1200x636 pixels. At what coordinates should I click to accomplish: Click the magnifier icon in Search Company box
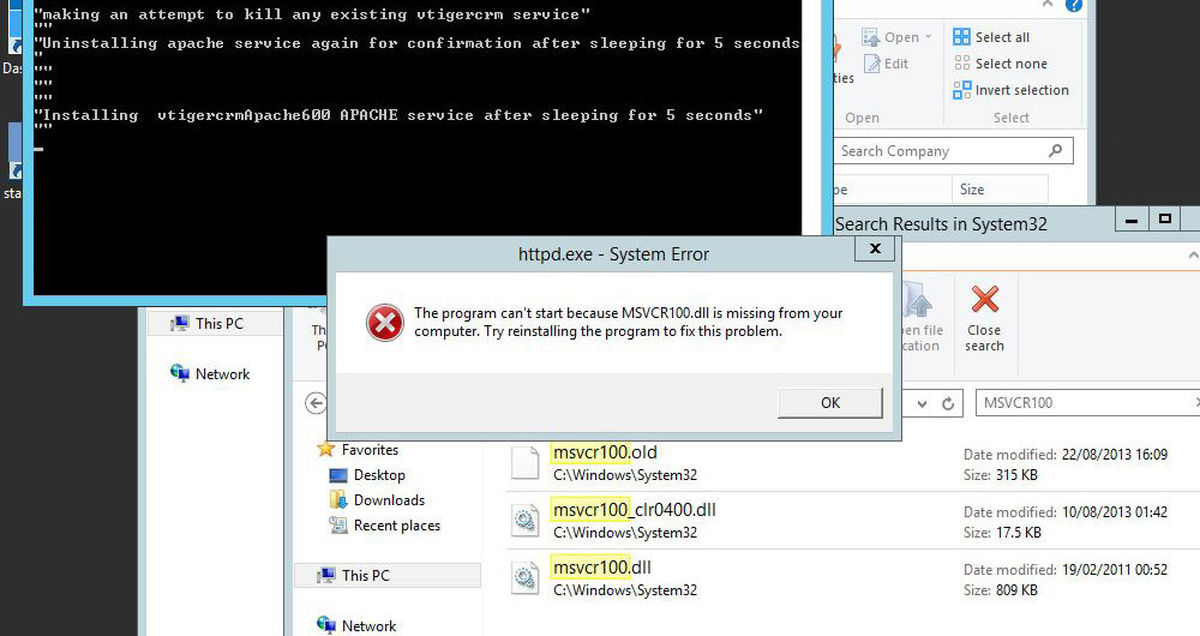pos(1055,151)
